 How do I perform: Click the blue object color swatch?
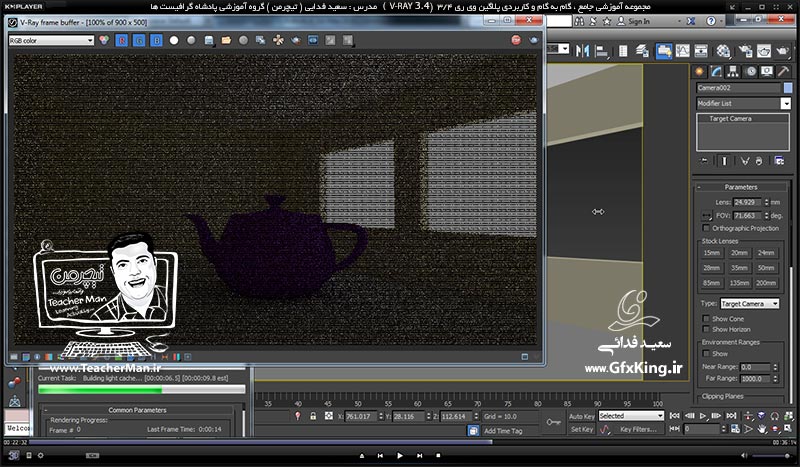[787, 88]
